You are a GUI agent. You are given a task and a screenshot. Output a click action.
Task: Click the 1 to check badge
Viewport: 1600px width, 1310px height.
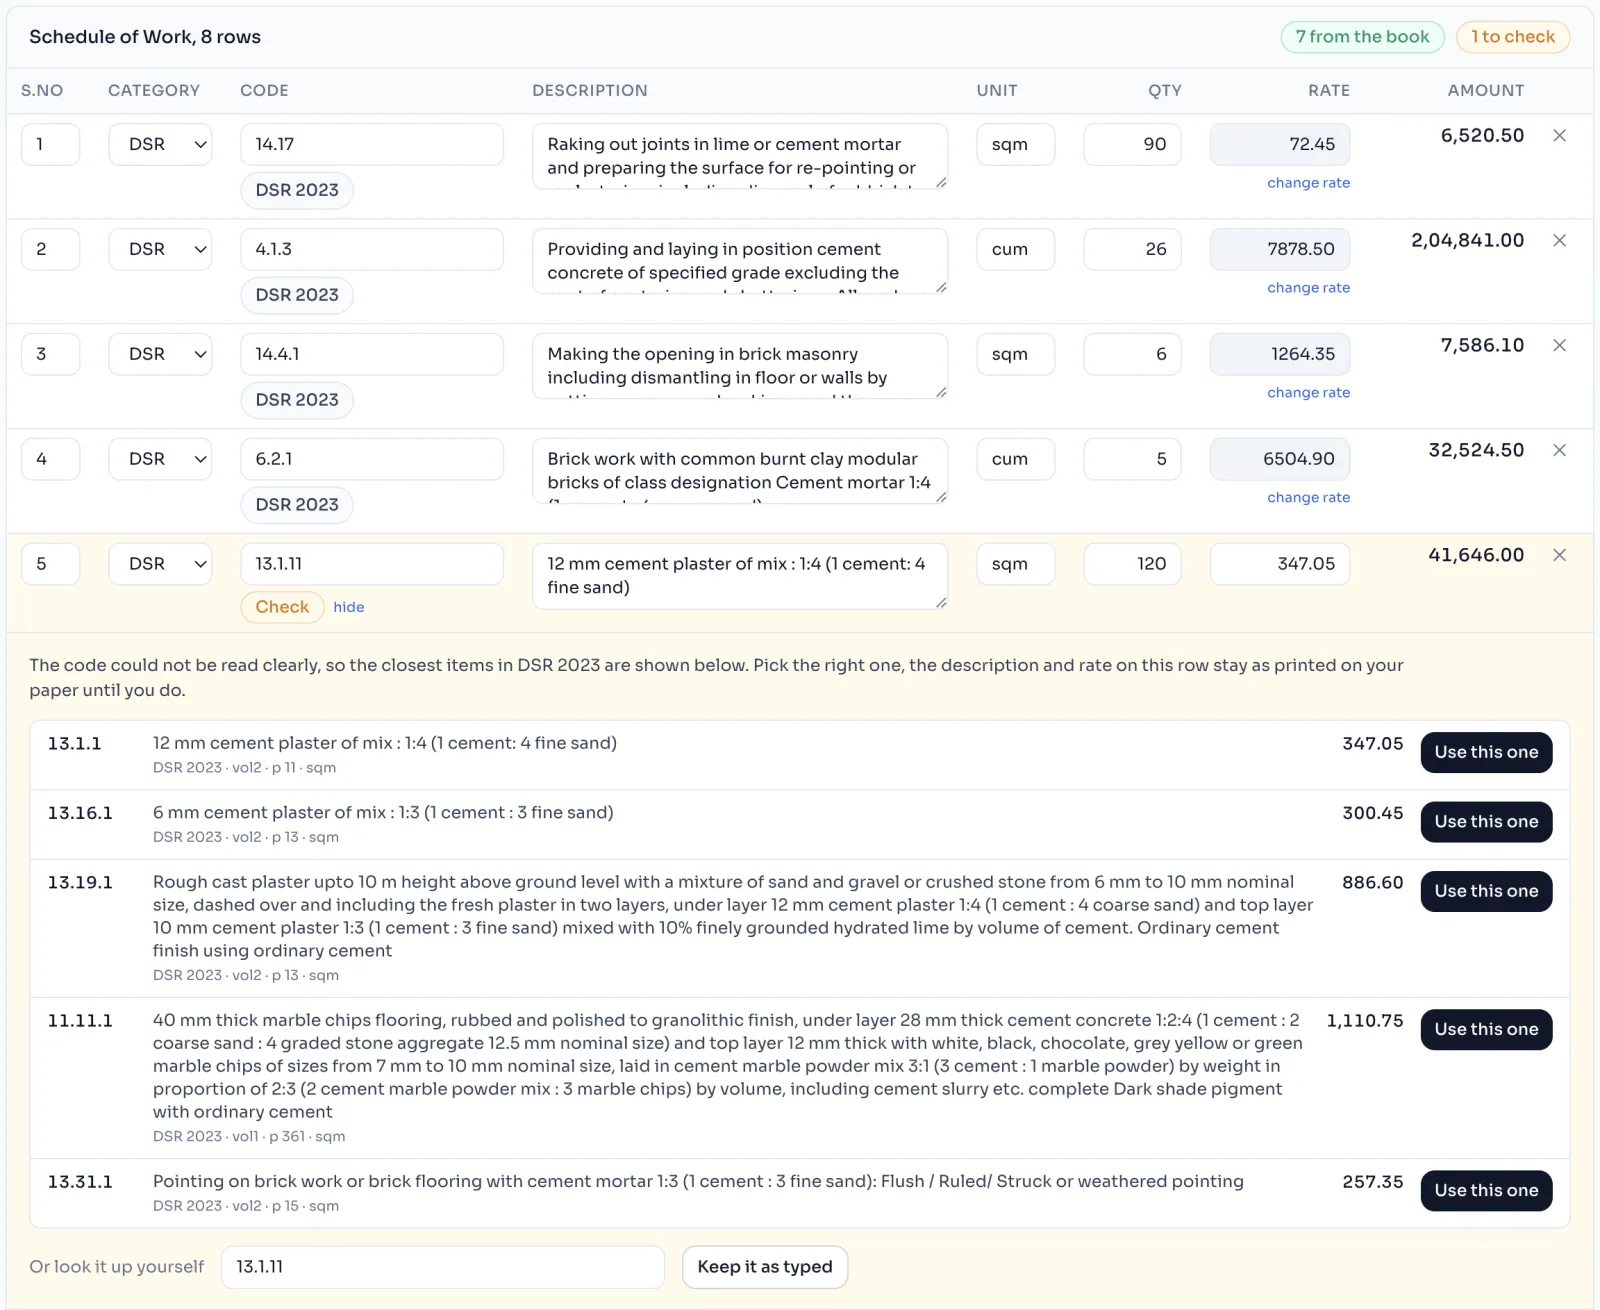click(1513, 37)
